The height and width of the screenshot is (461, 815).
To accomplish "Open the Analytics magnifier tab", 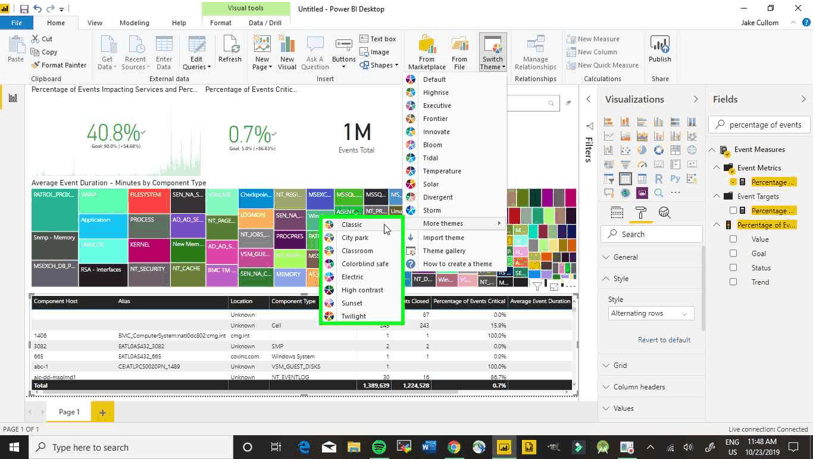I will (x=664, y=213).
